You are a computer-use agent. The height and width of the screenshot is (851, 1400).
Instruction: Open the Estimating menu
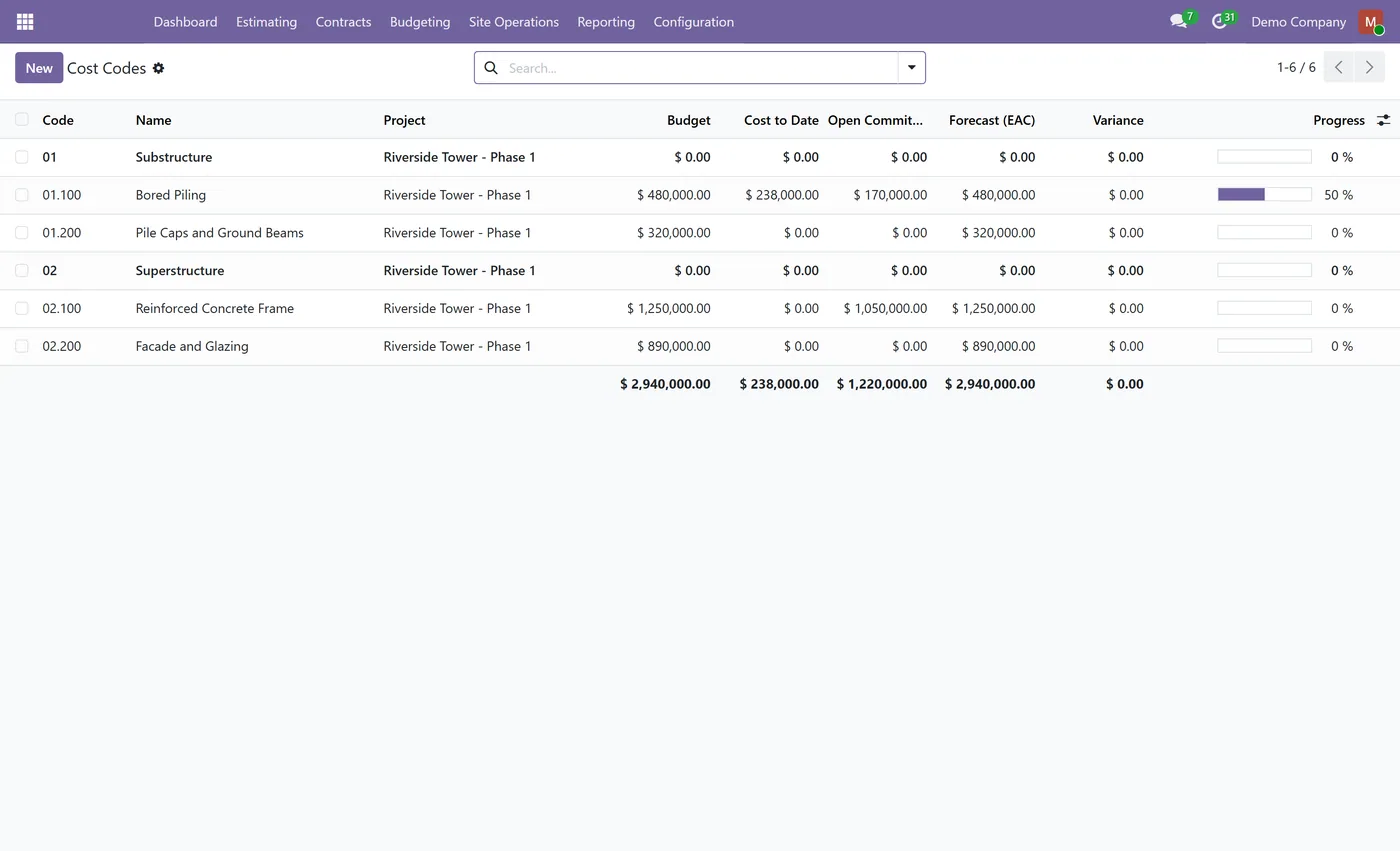click(266, 21)
